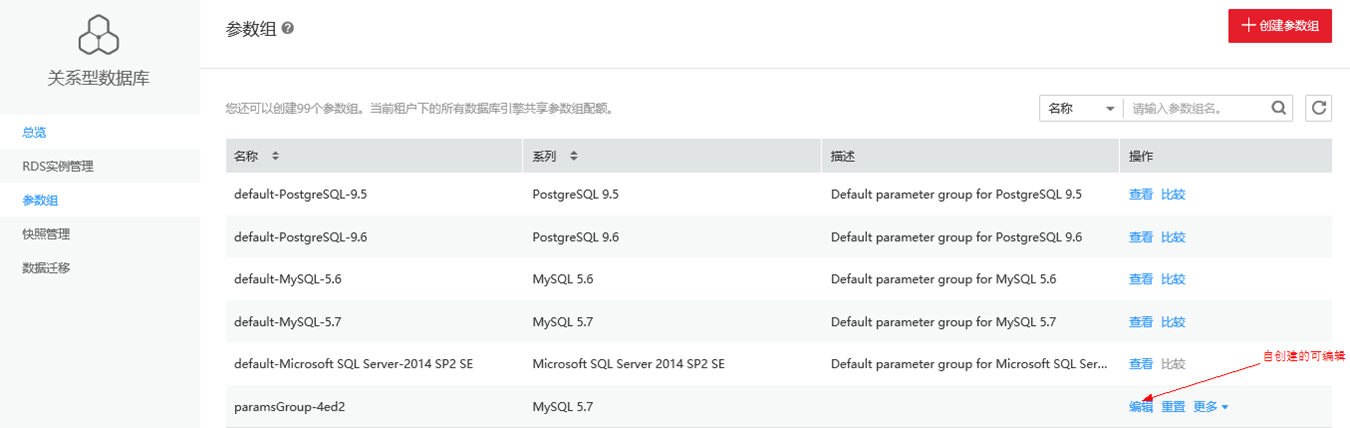Sort the list by 名称 column arrows
1350x428 pixels.
[x=275, y=157]
